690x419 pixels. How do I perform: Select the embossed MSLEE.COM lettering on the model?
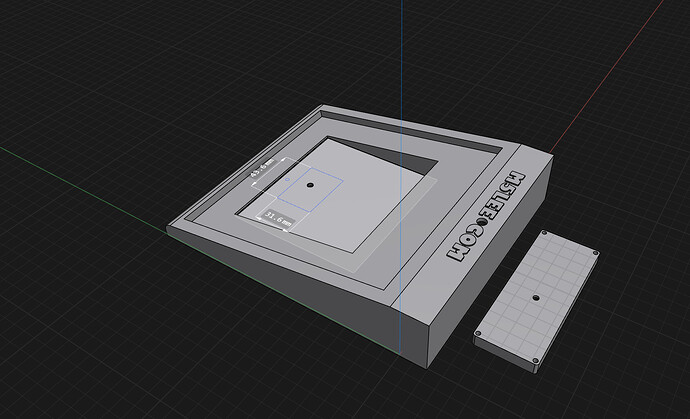[x=485, y=217]
